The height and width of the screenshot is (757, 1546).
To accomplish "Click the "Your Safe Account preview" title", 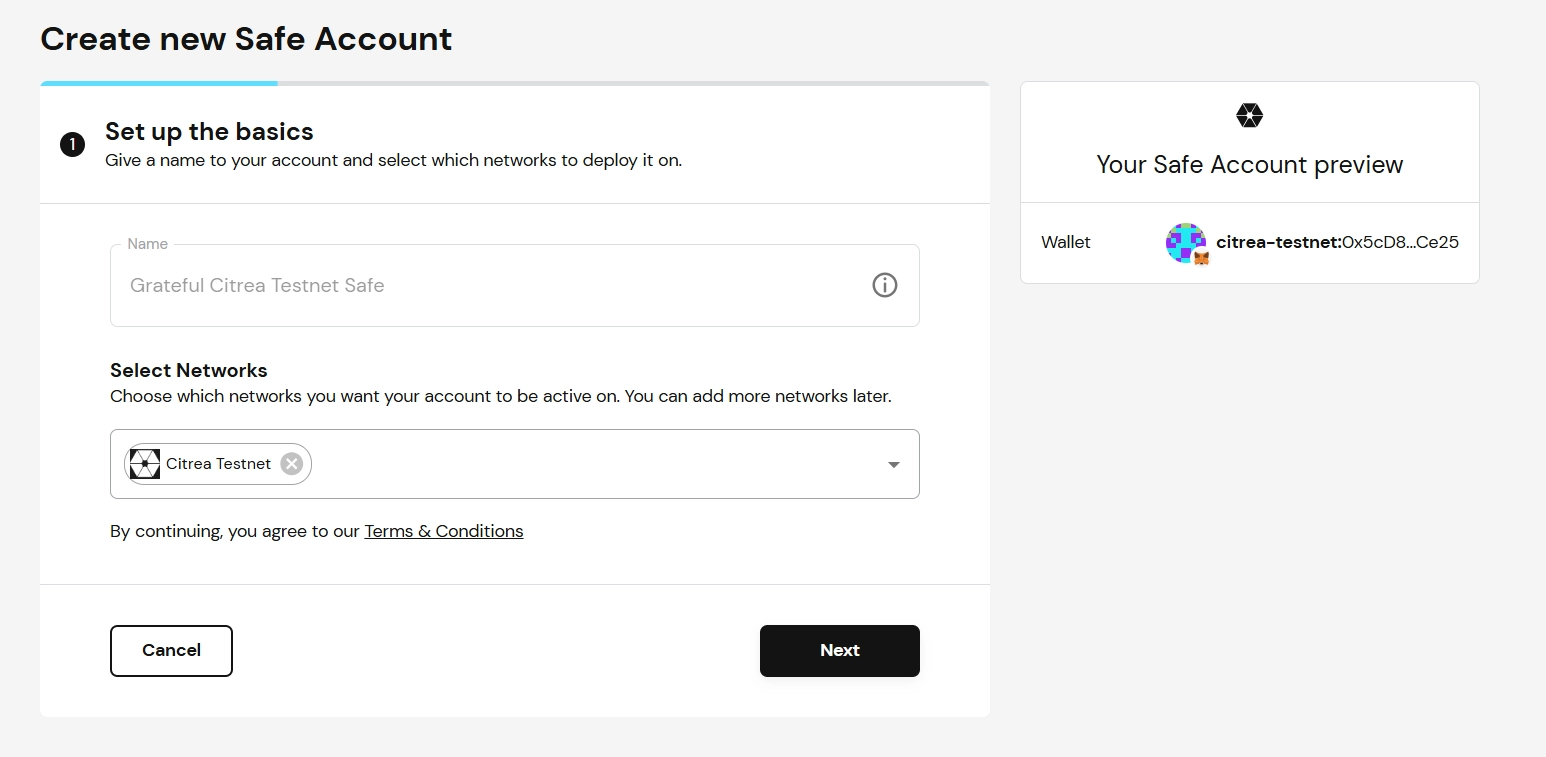I will click(1249, 165).
